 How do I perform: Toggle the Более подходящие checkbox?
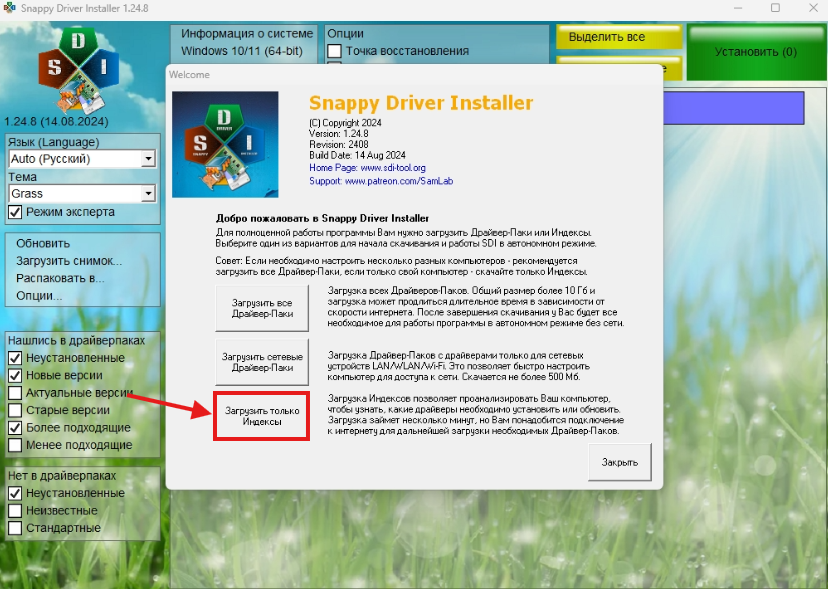(x=15, y=428)
